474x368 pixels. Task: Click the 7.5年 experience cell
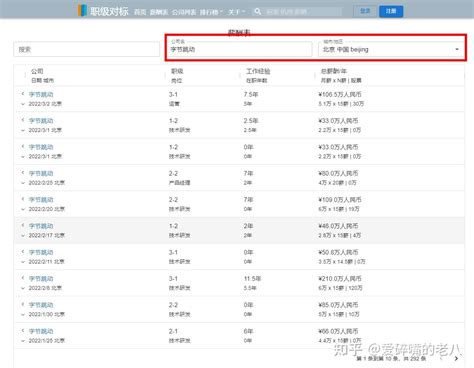click(x=251, y=94)
